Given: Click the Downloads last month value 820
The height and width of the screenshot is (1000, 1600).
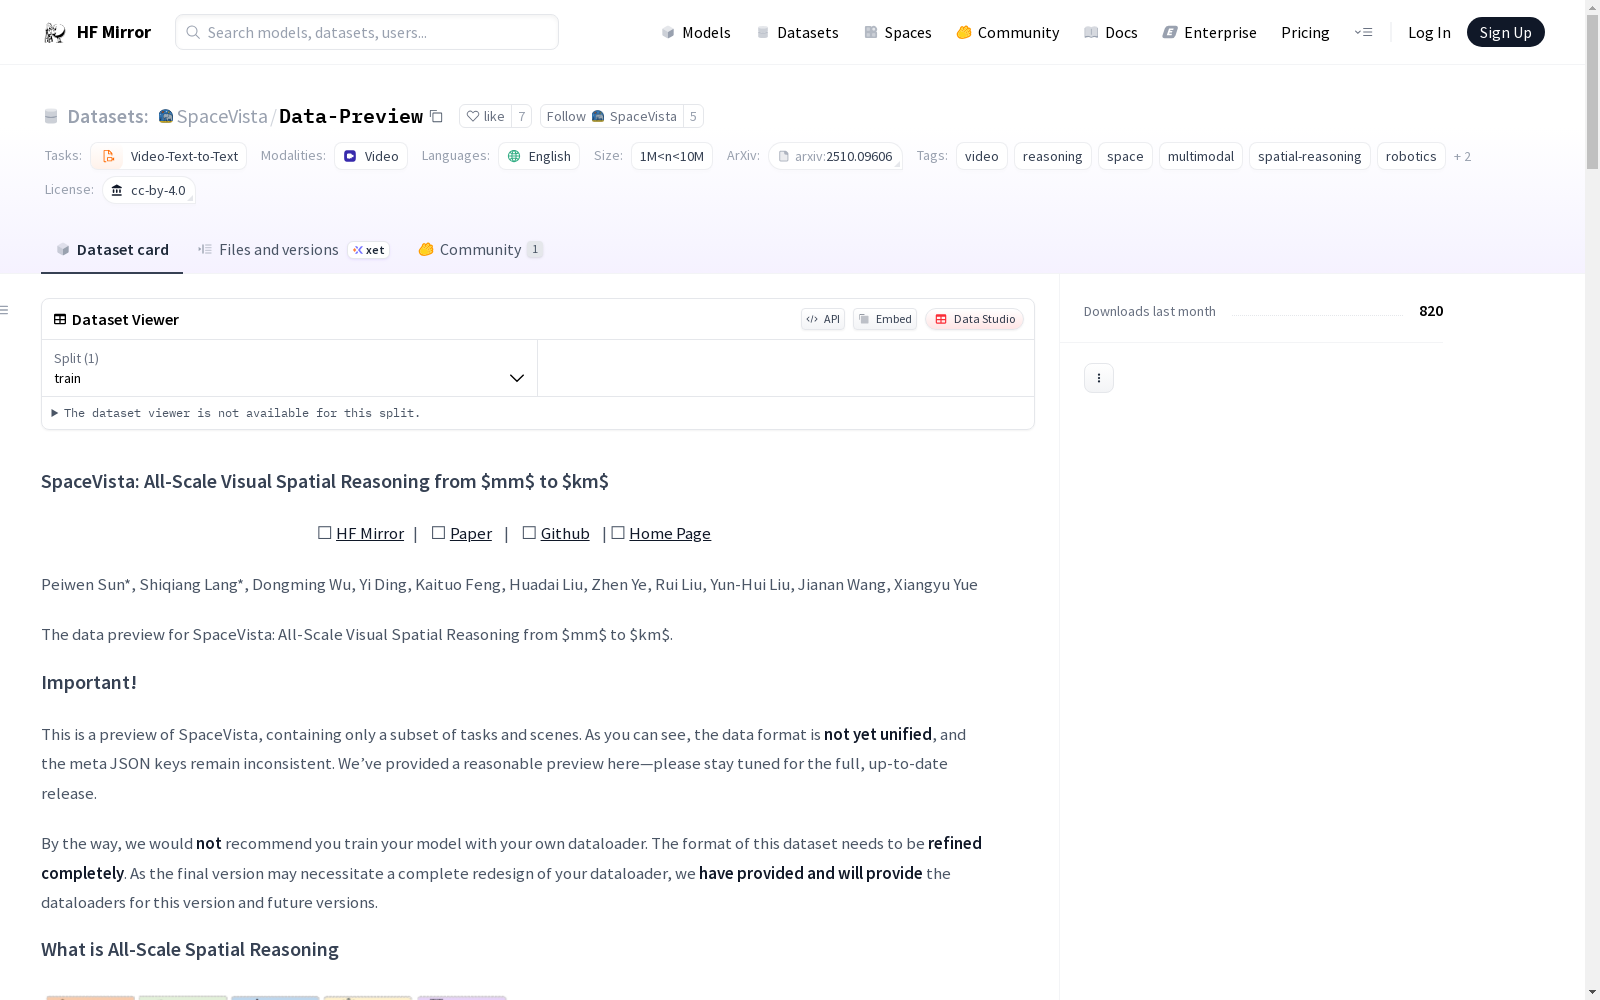Looking at the screenshot, I should [1431, 311].
